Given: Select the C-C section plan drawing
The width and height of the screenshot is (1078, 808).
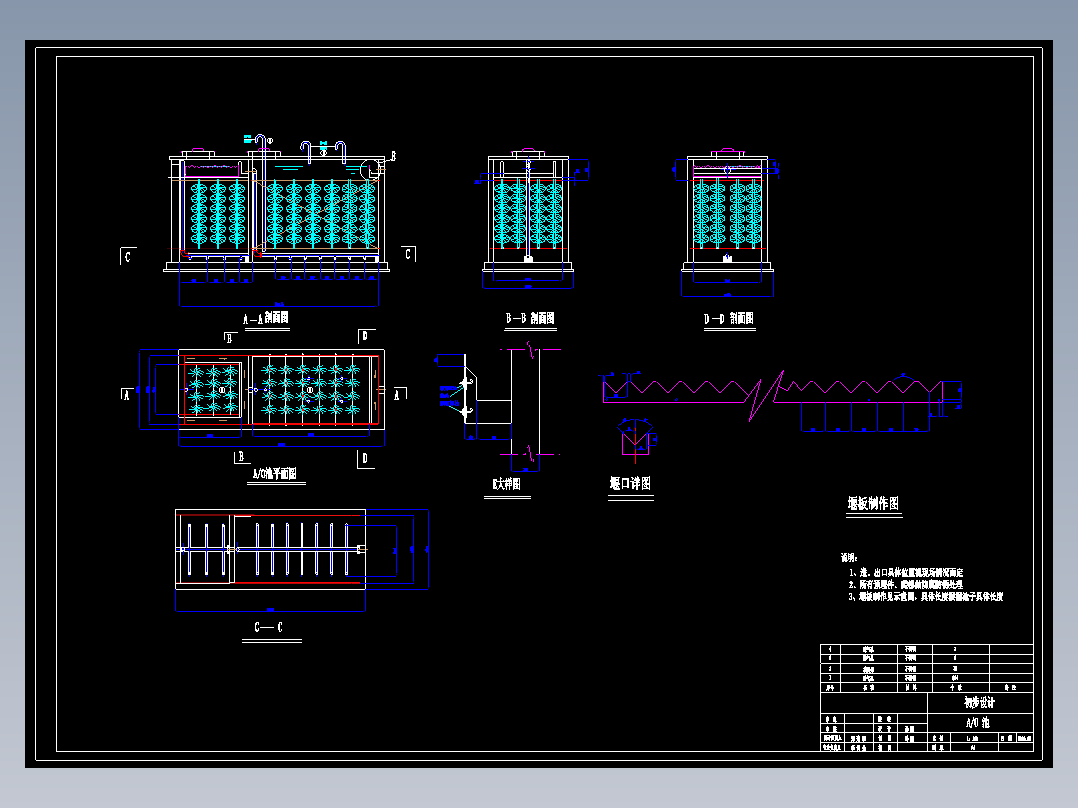Looking at the screenshot, I should point(302,560).
